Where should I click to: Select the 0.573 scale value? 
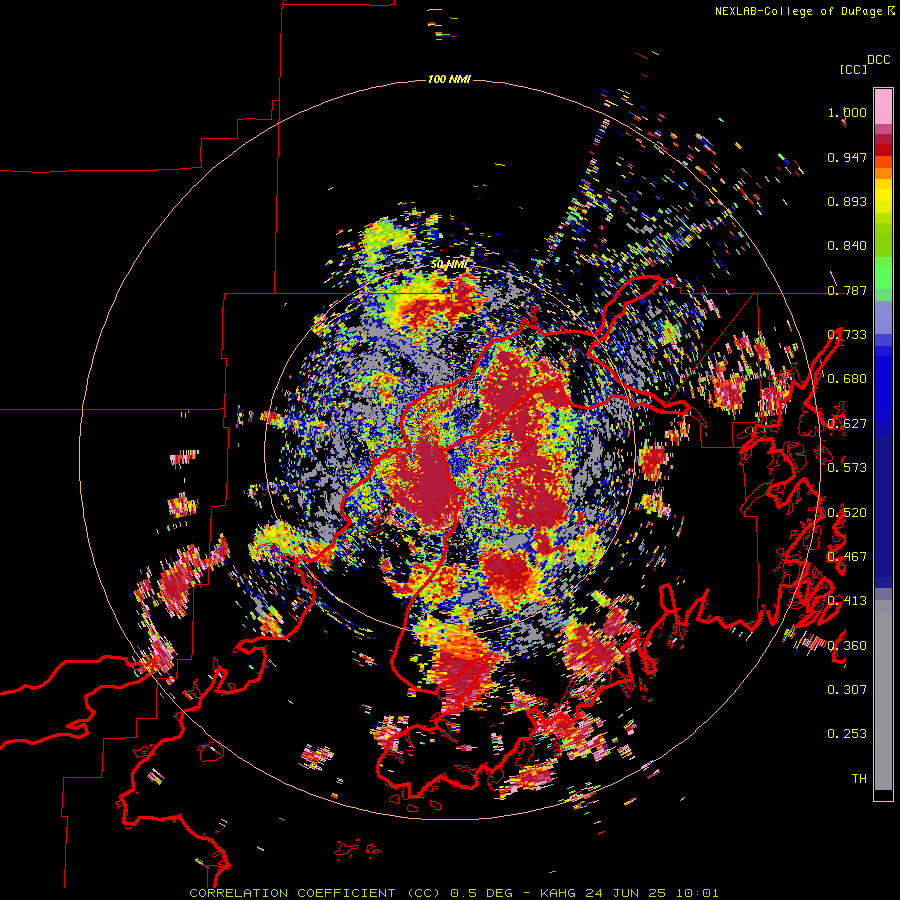tap(847, 468)
